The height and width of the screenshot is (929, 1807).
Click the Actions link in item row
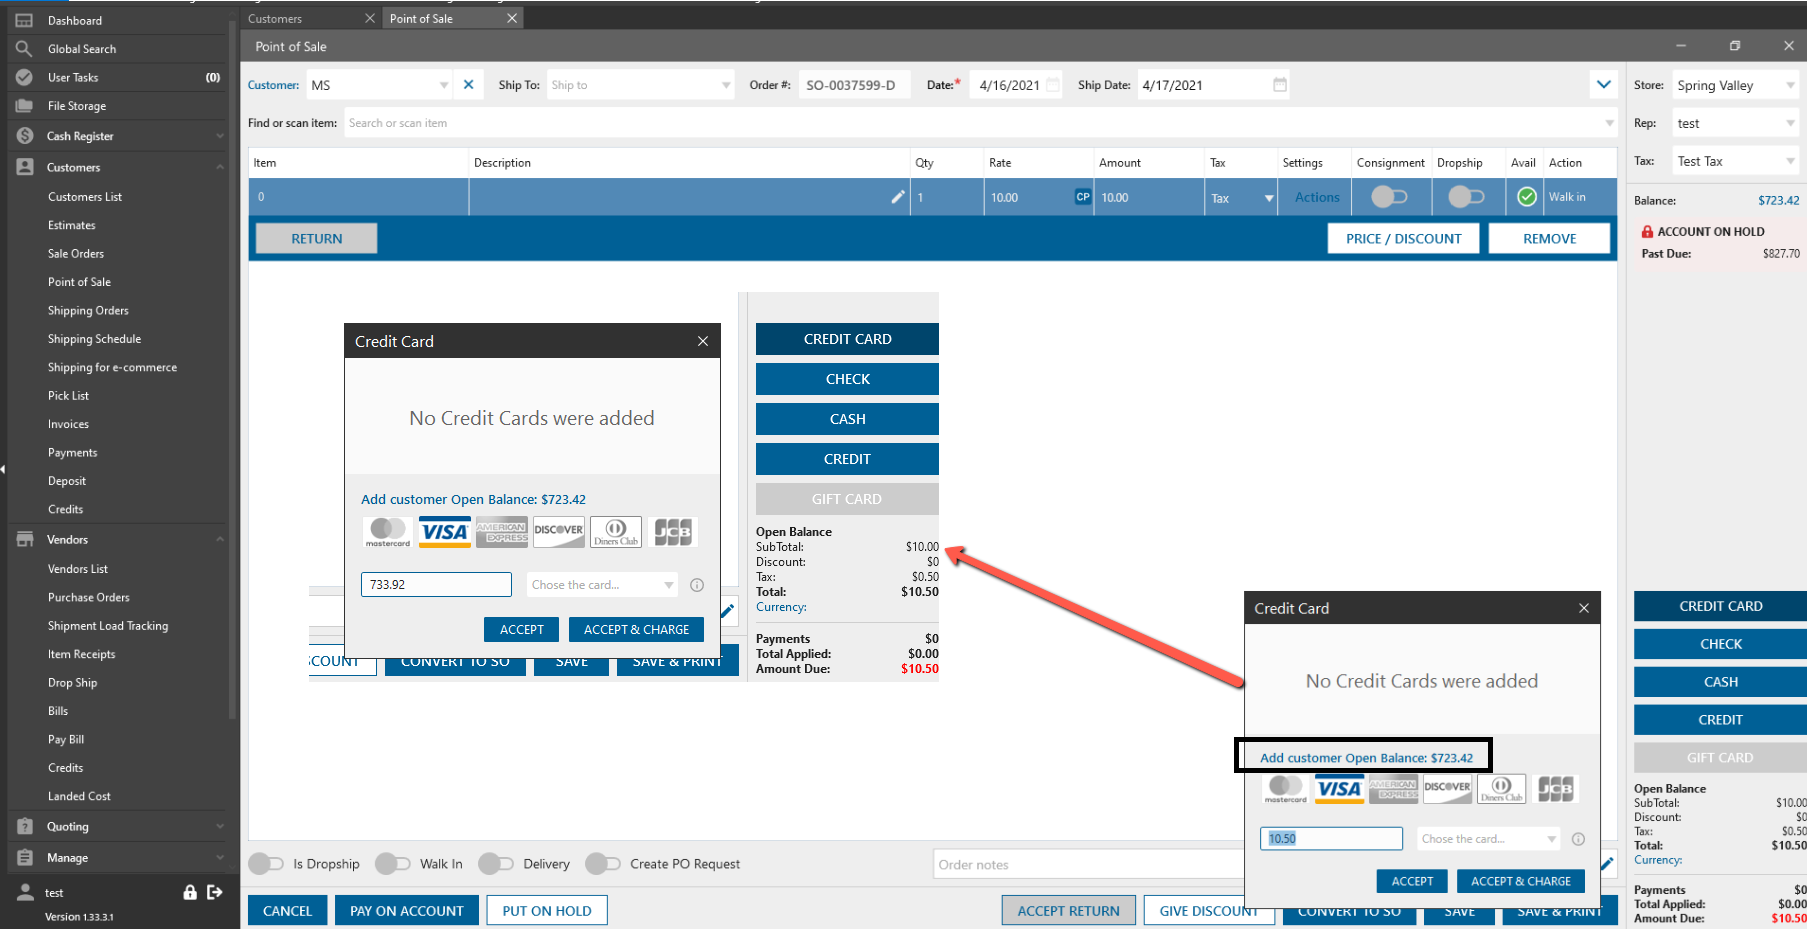[1317, 197]
